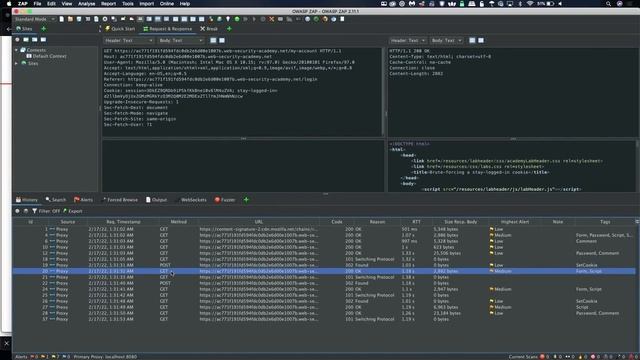Click the Persist Session toolbar icon
Viewport: 640px width, 360px height.
(79, 19)
